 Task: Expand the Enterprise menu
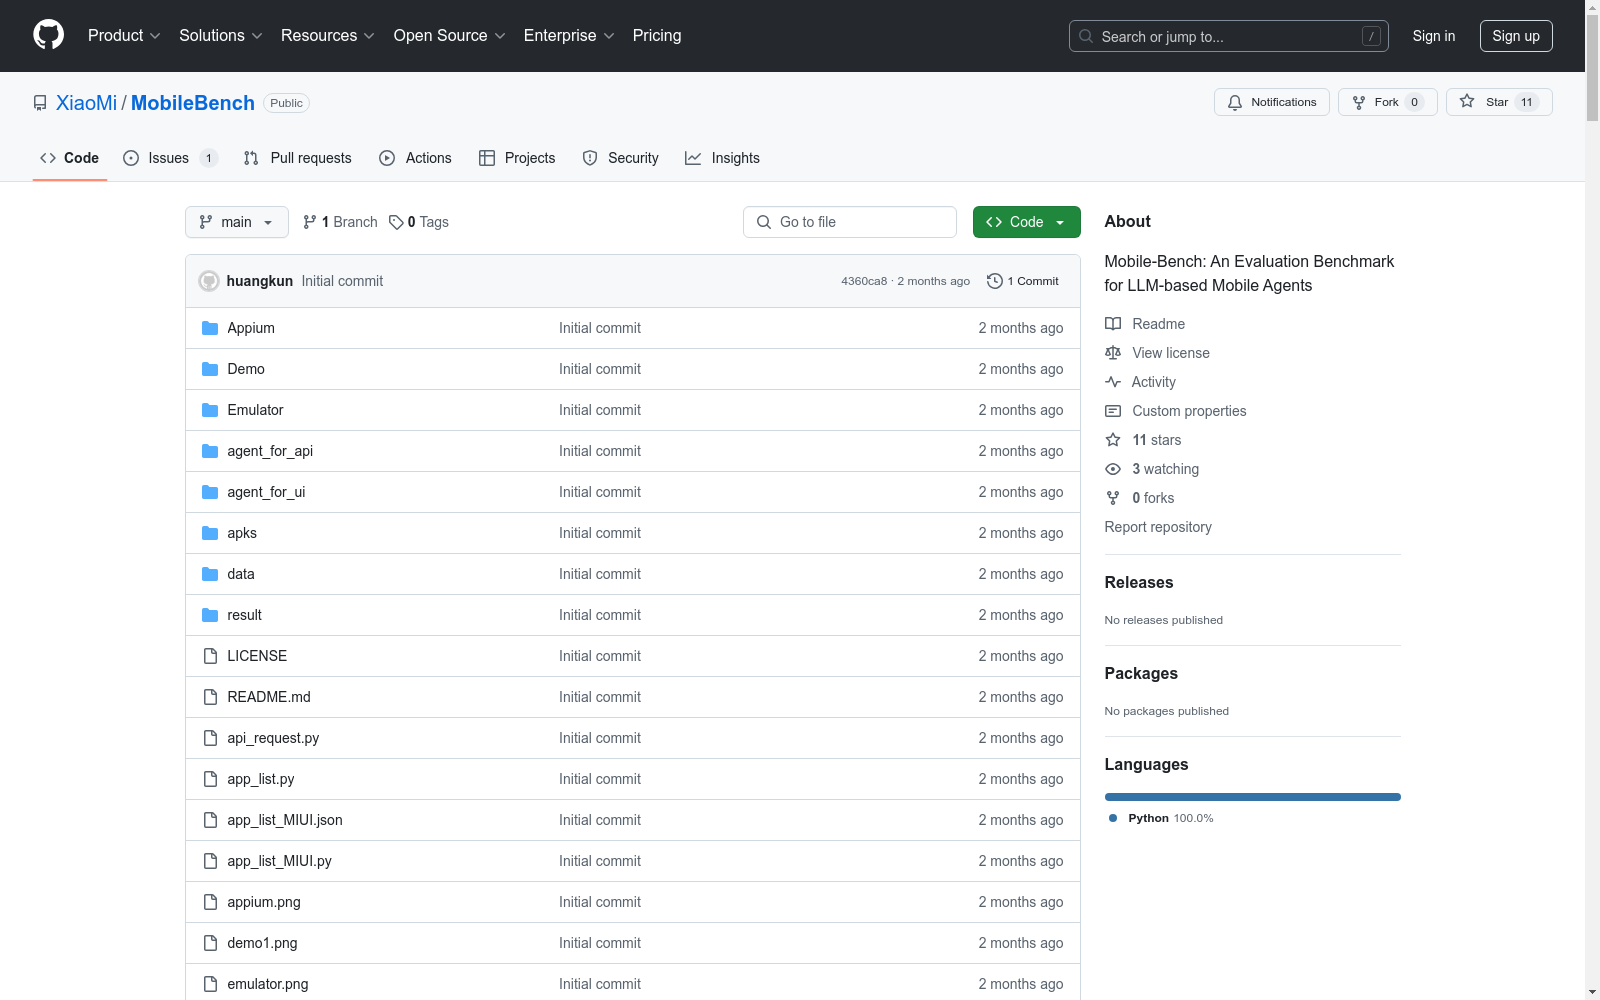[569, 35]
